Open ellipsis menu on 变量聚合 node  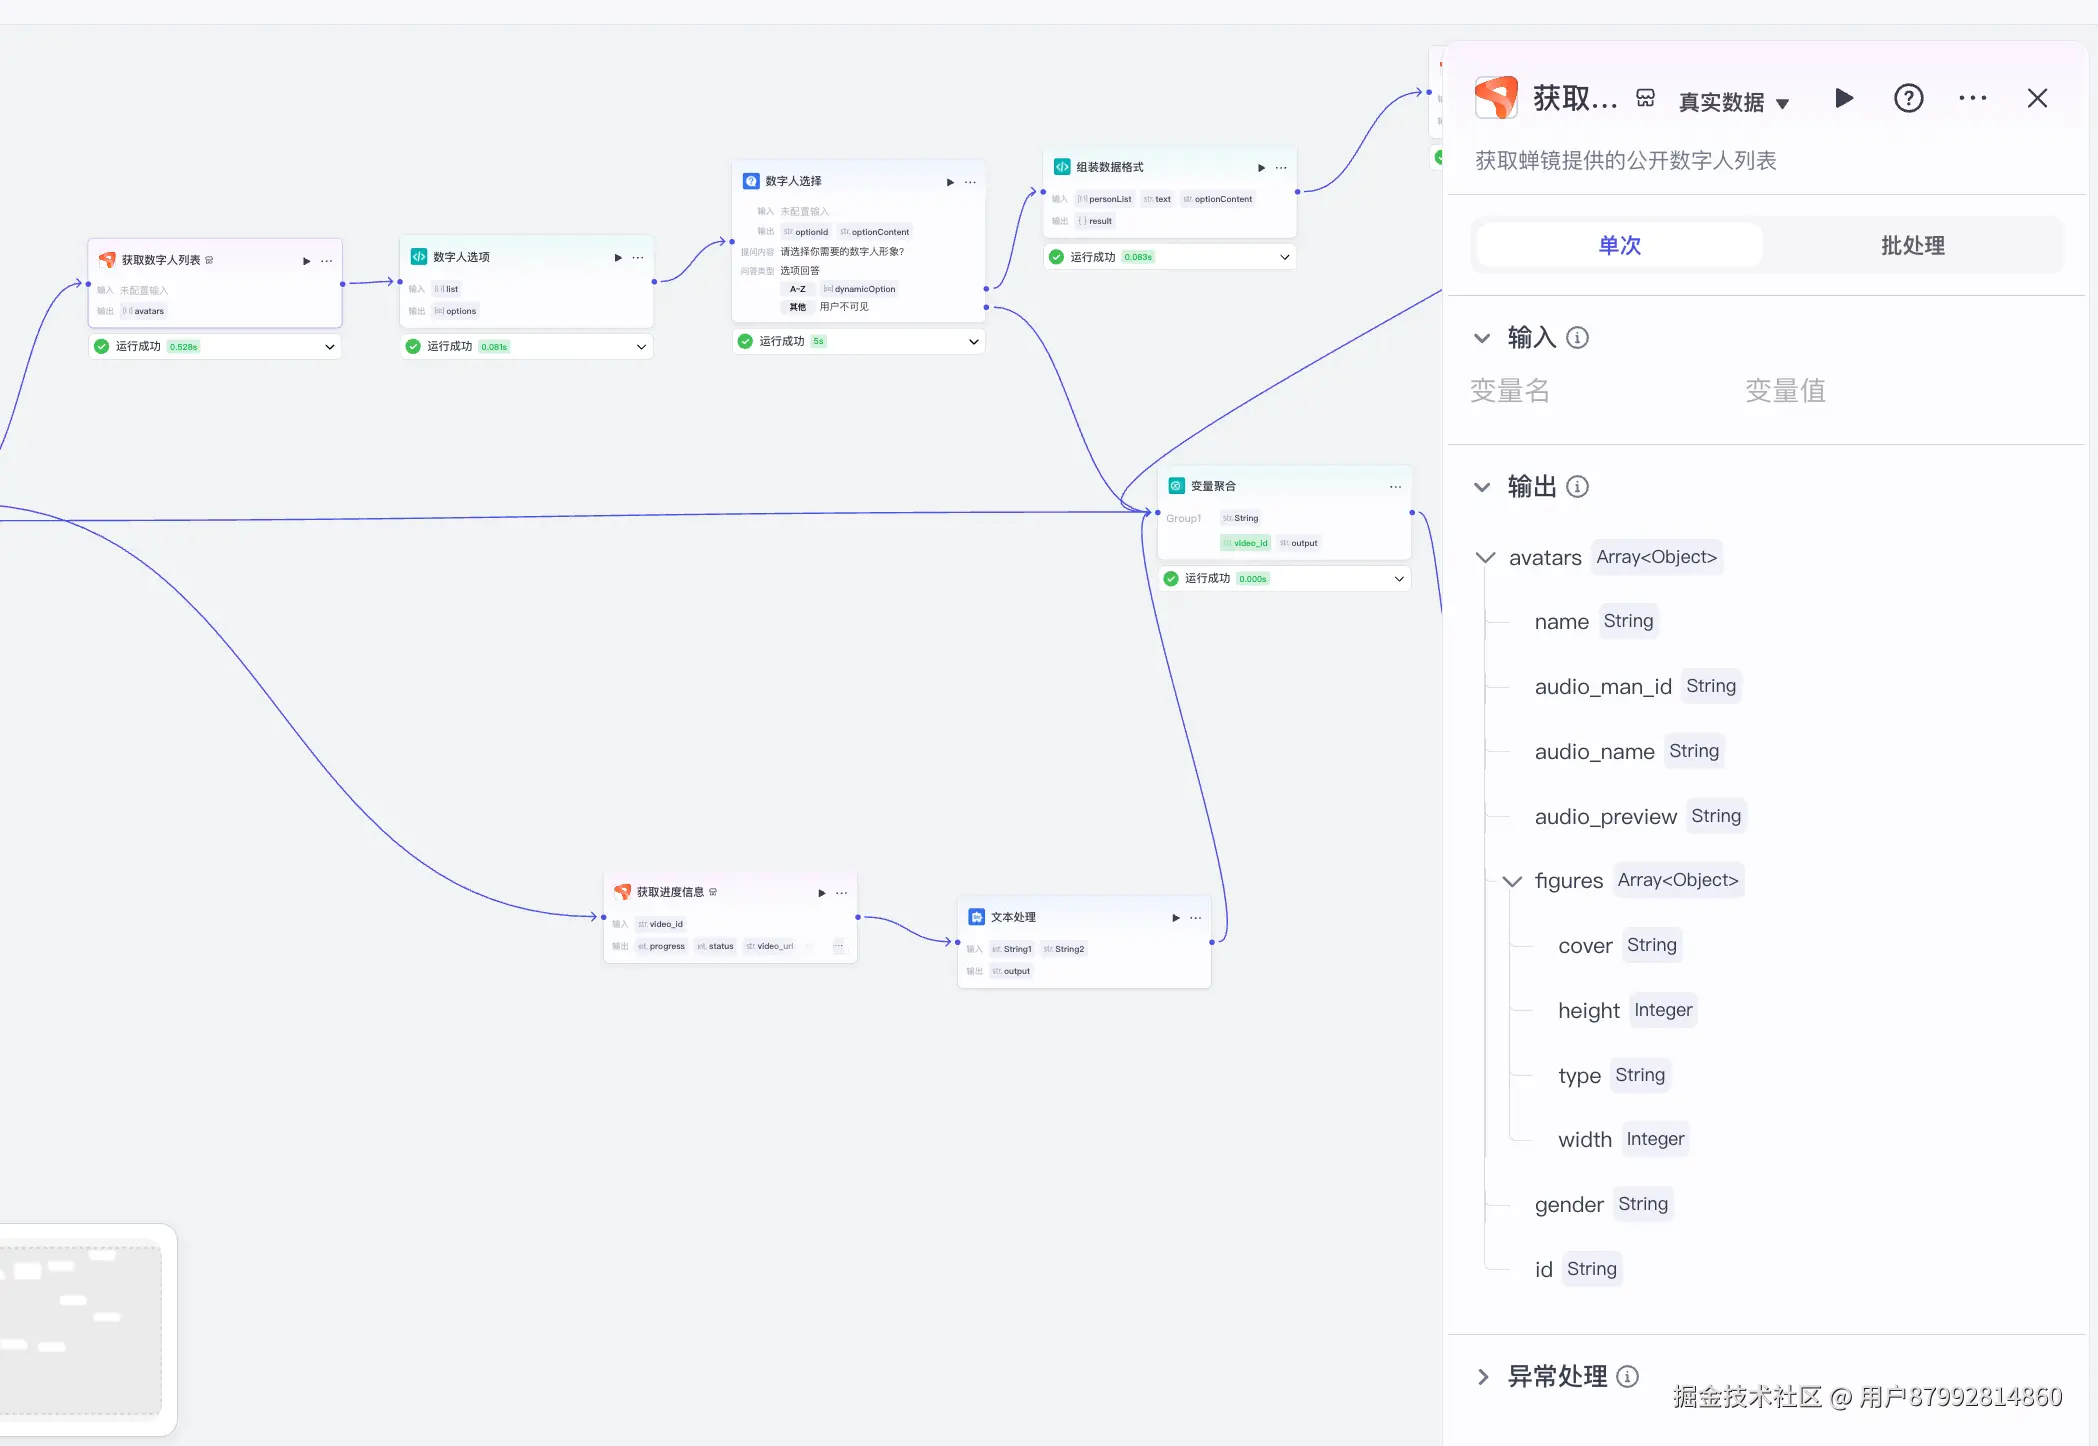pyautogui.click(x=1395, y=487)
